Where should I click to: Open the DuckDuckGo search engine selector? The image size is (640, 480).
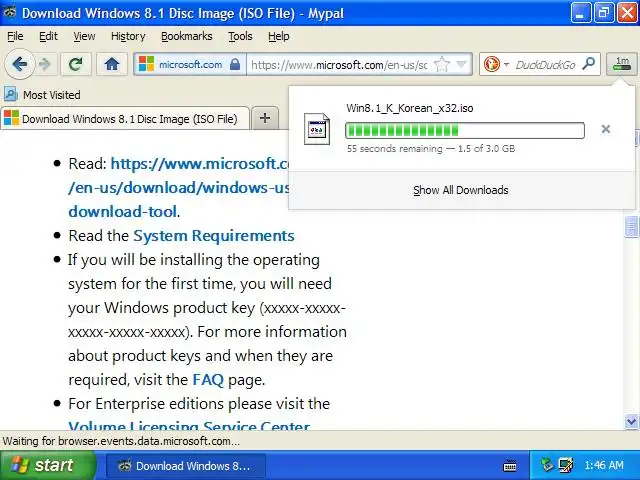496,64
